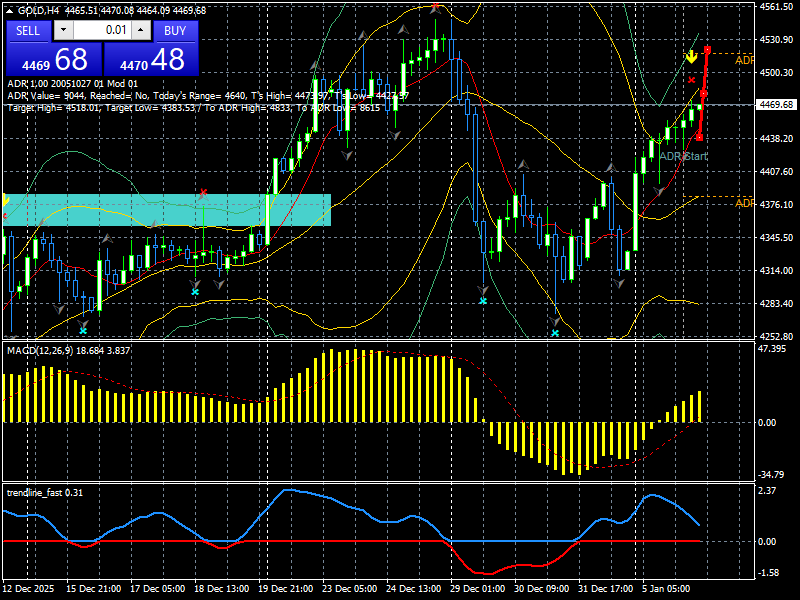Select the middle handle of the red trendline
800x600 pixels.
coord(704,94)
